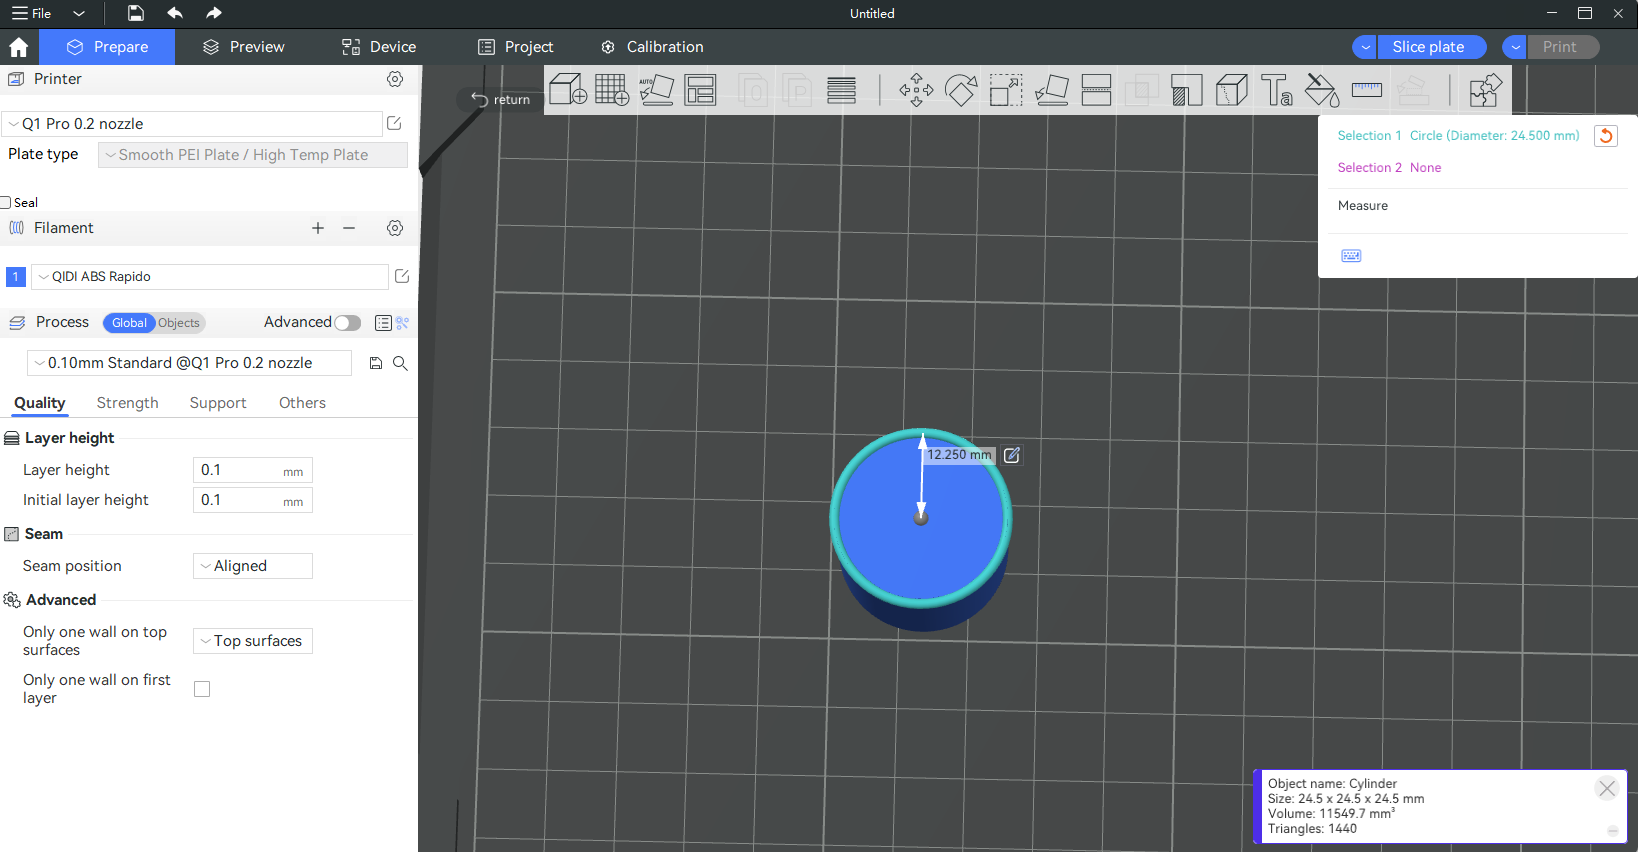The height and width of the screenshot is (852, 1638).
Task: Expand the QIDI ABS Rapido filament dropdown
Action: 209,277
